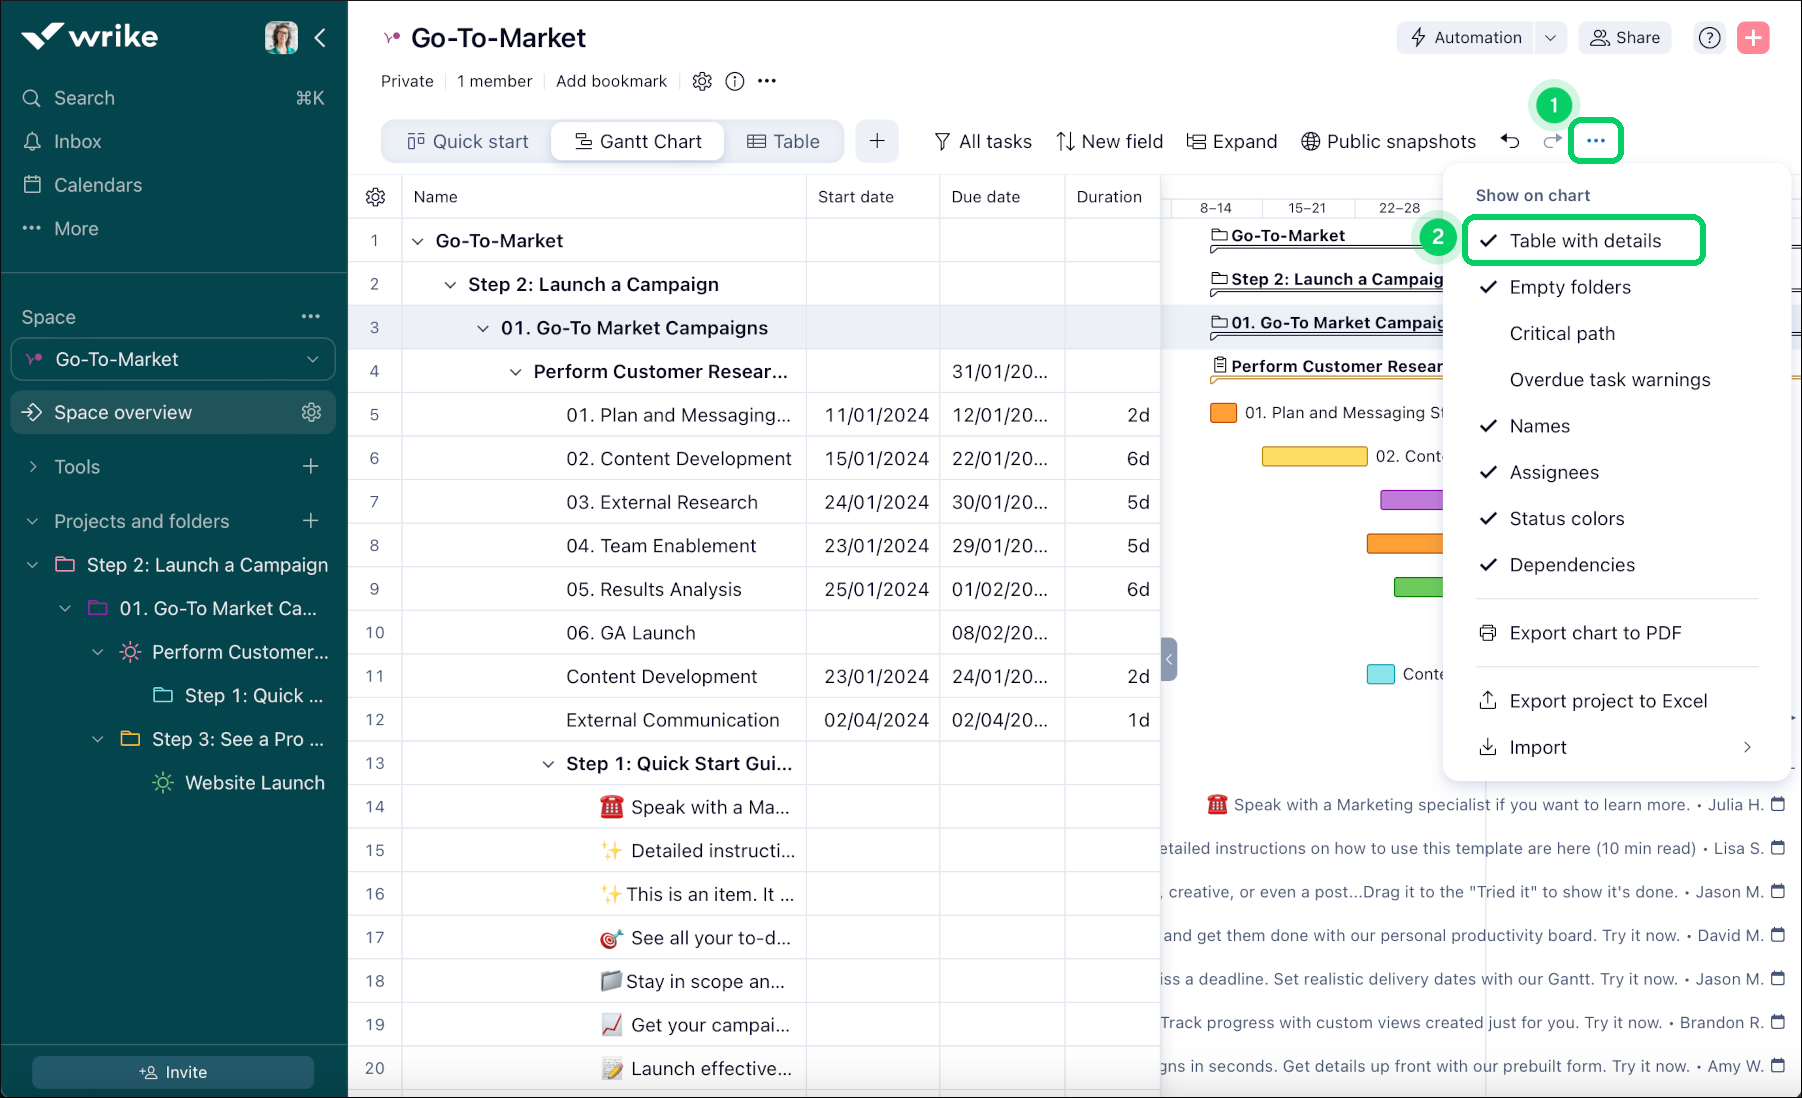Switch to the Table tab
The height and width of the screenshot is (1098, 1802).
tap(783, 141)
